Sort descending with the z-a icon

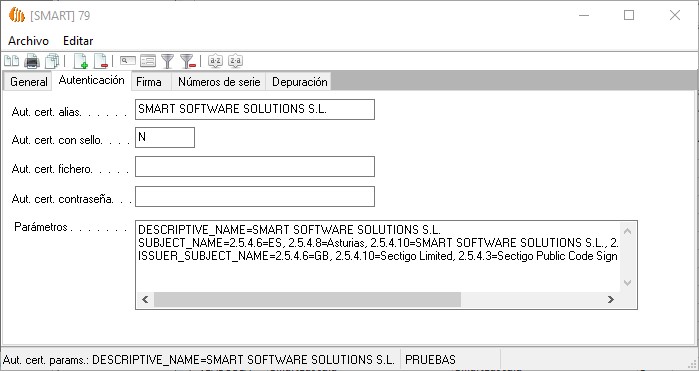point(235,61)
